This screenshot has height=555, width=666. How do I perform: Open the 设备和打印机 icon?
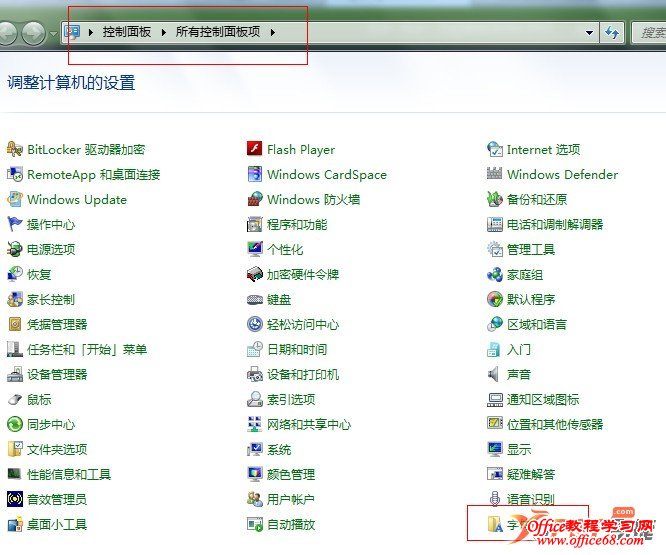255,375
